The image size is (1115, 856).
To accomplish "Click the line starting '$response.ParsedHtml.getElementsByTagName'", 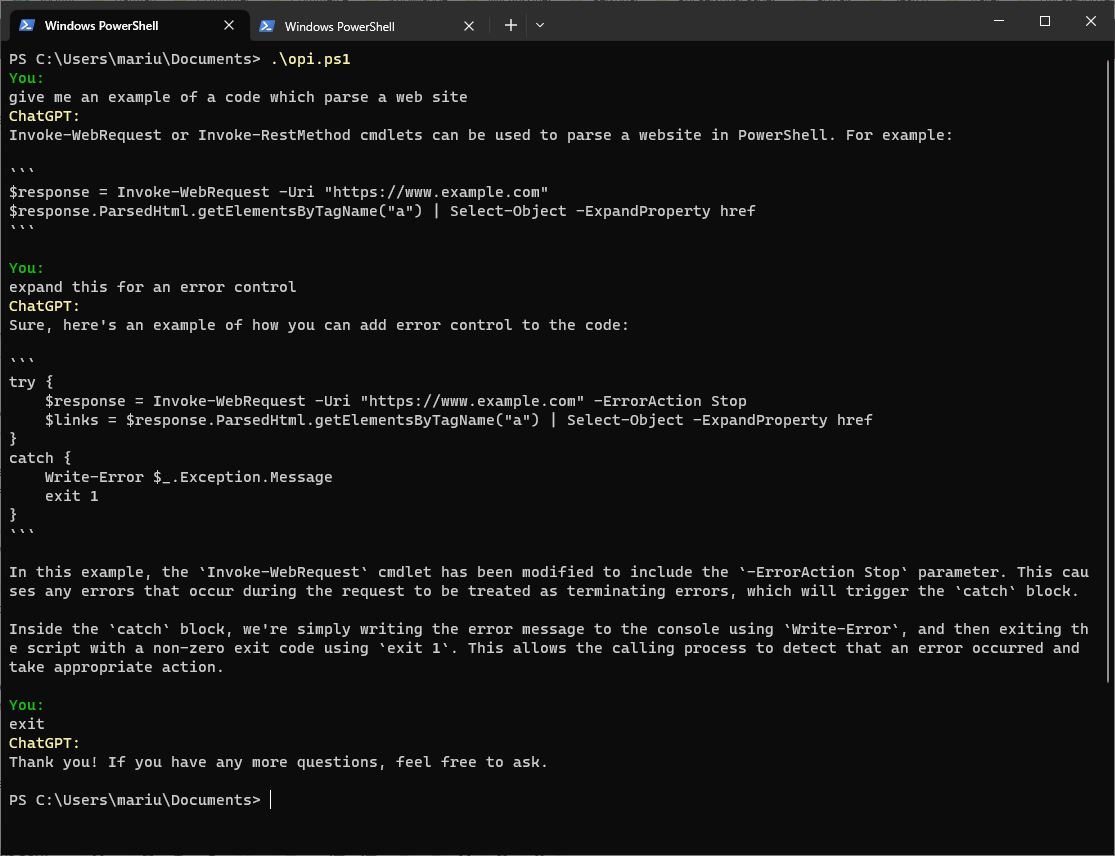I will [382, 211].
